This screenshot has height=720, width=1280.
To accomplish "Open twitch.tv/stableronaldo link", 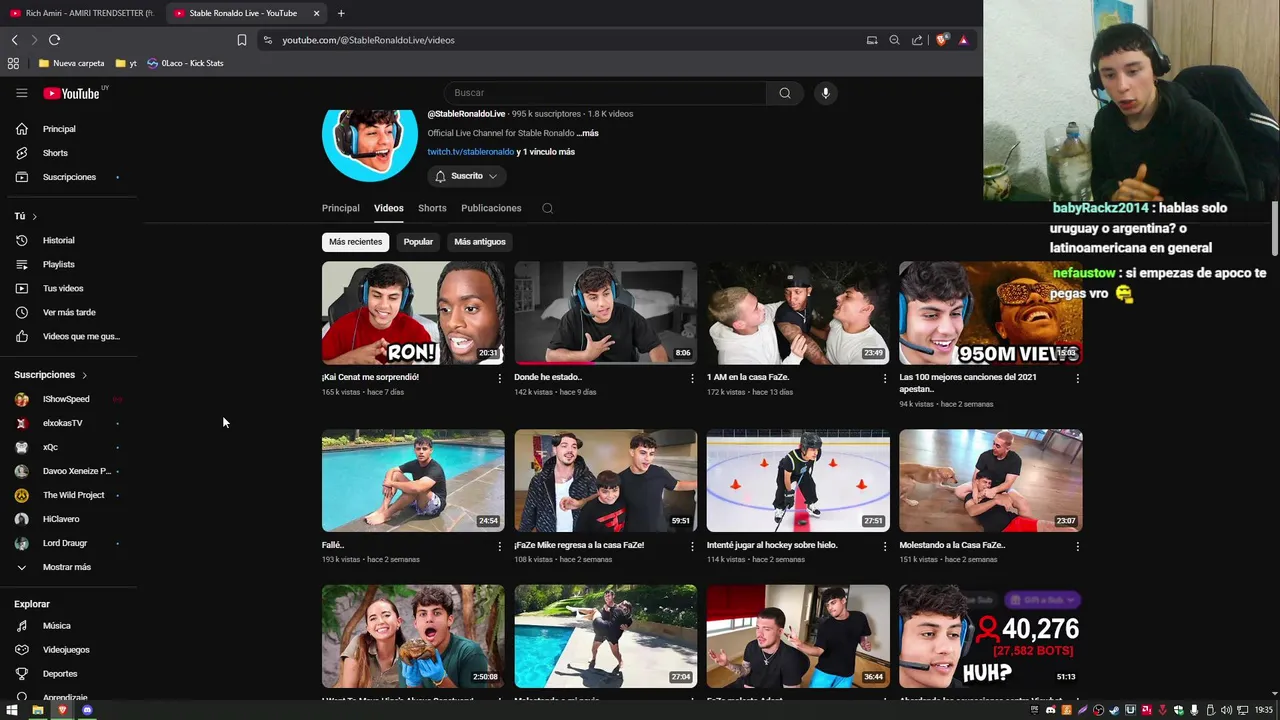I will point(471,152).
